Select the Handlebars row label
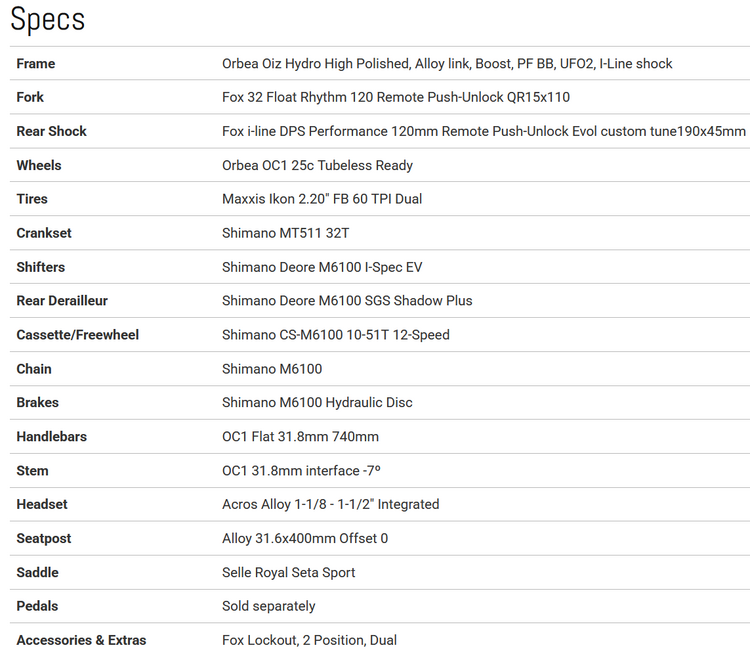This screenshot has height=656, width=750. 52,436
